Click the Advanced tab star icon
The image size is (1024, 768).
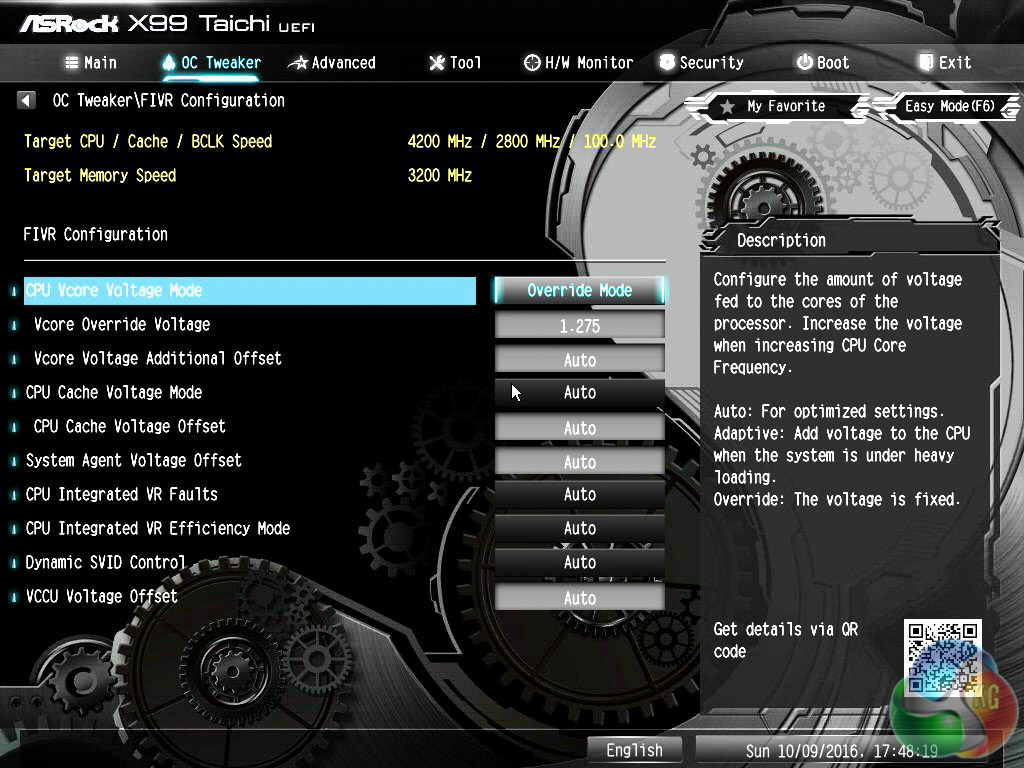click(x=298, y=63)
